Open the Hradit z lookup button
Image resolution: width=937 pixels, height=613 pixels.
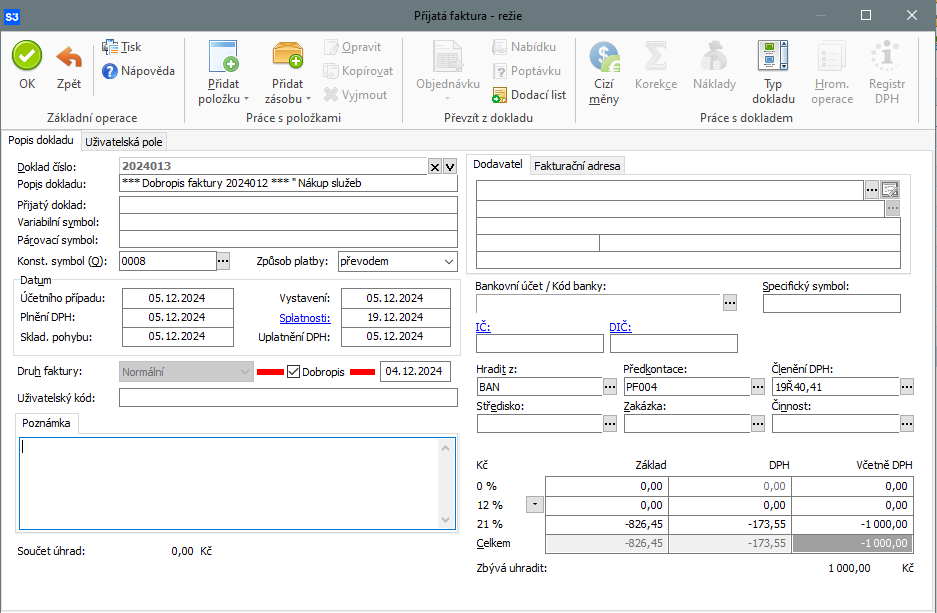(x=610, y=387)
